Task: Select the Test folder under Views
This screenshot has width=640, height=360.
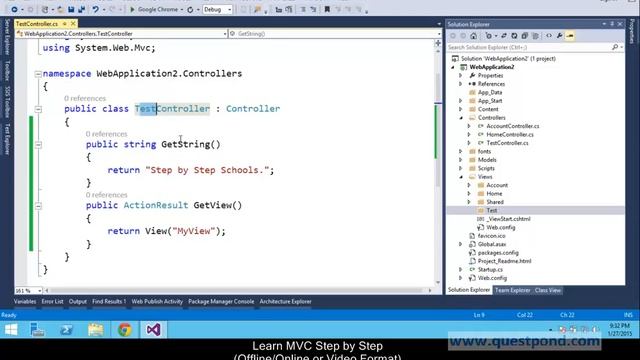Action: click(491, 211)
